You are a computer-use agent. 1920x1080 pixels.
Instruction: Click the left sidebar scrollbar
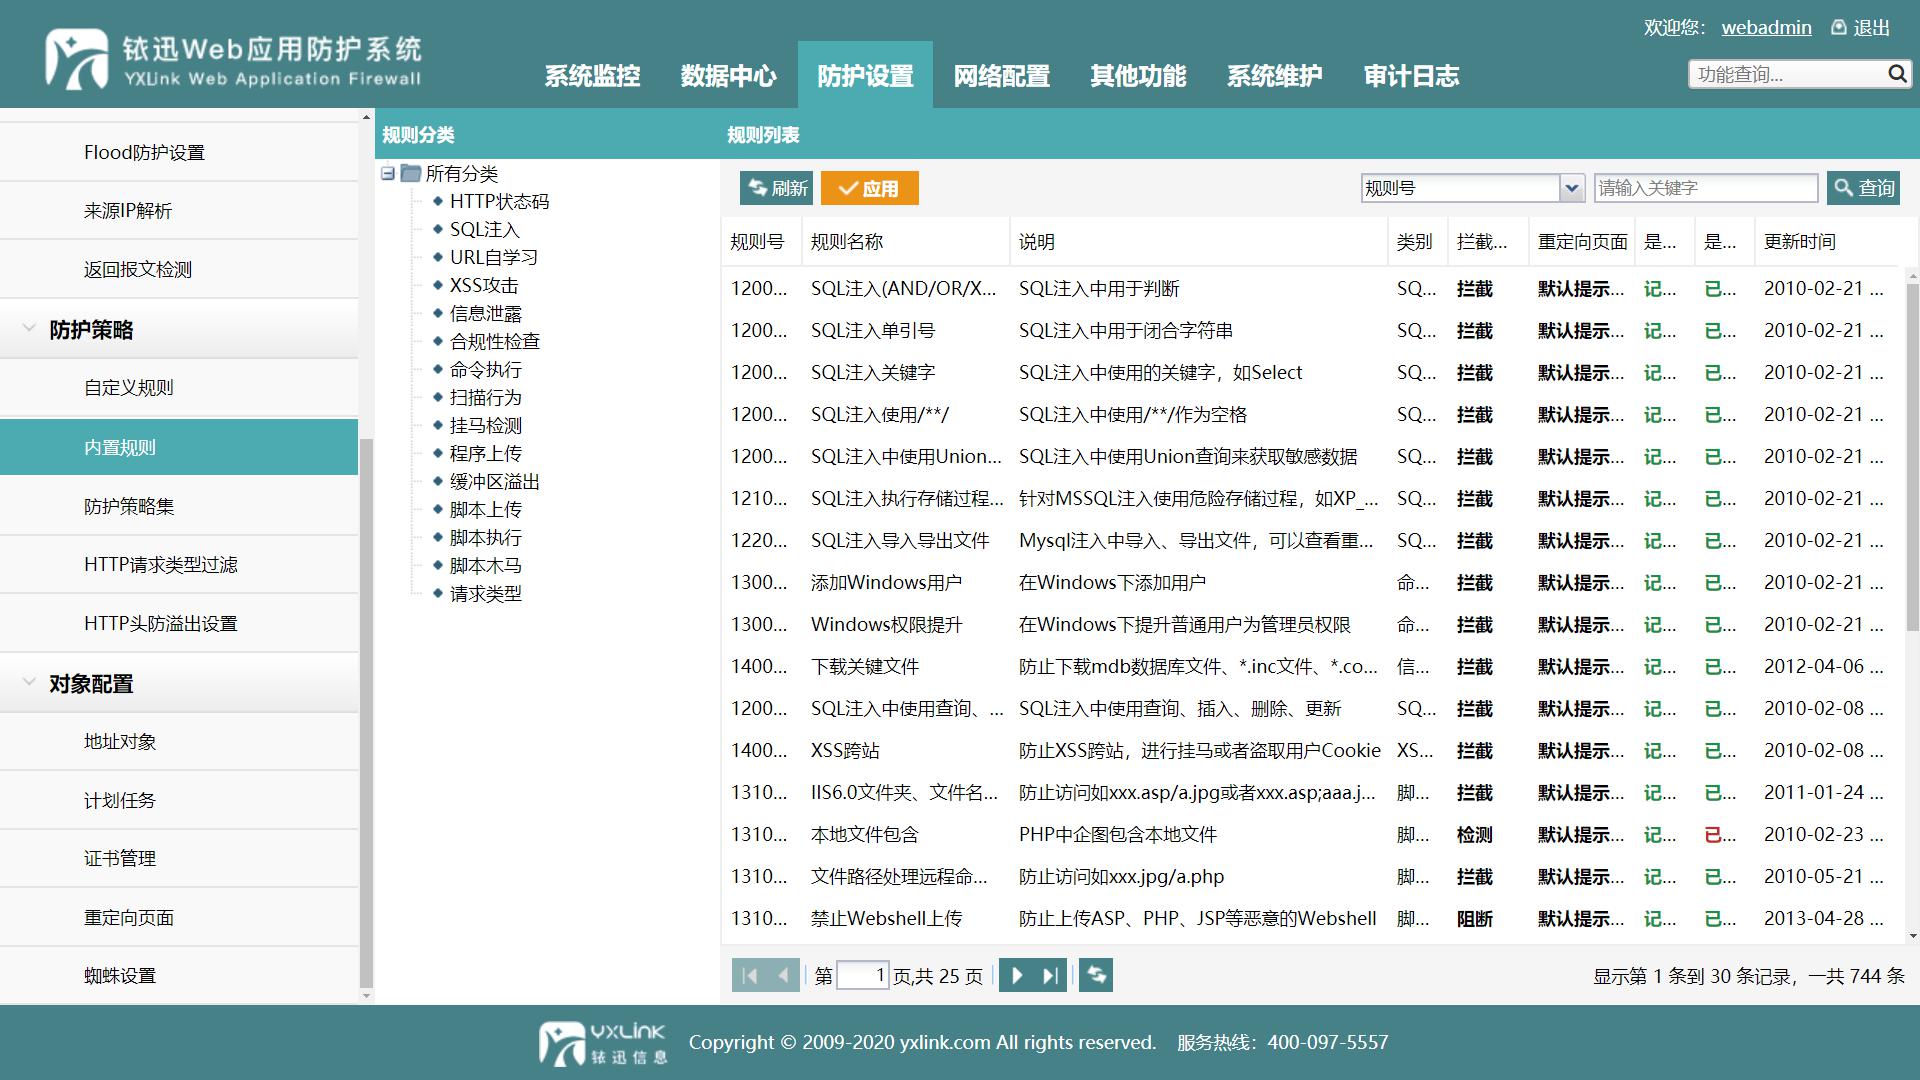click(x=366, y=712)
